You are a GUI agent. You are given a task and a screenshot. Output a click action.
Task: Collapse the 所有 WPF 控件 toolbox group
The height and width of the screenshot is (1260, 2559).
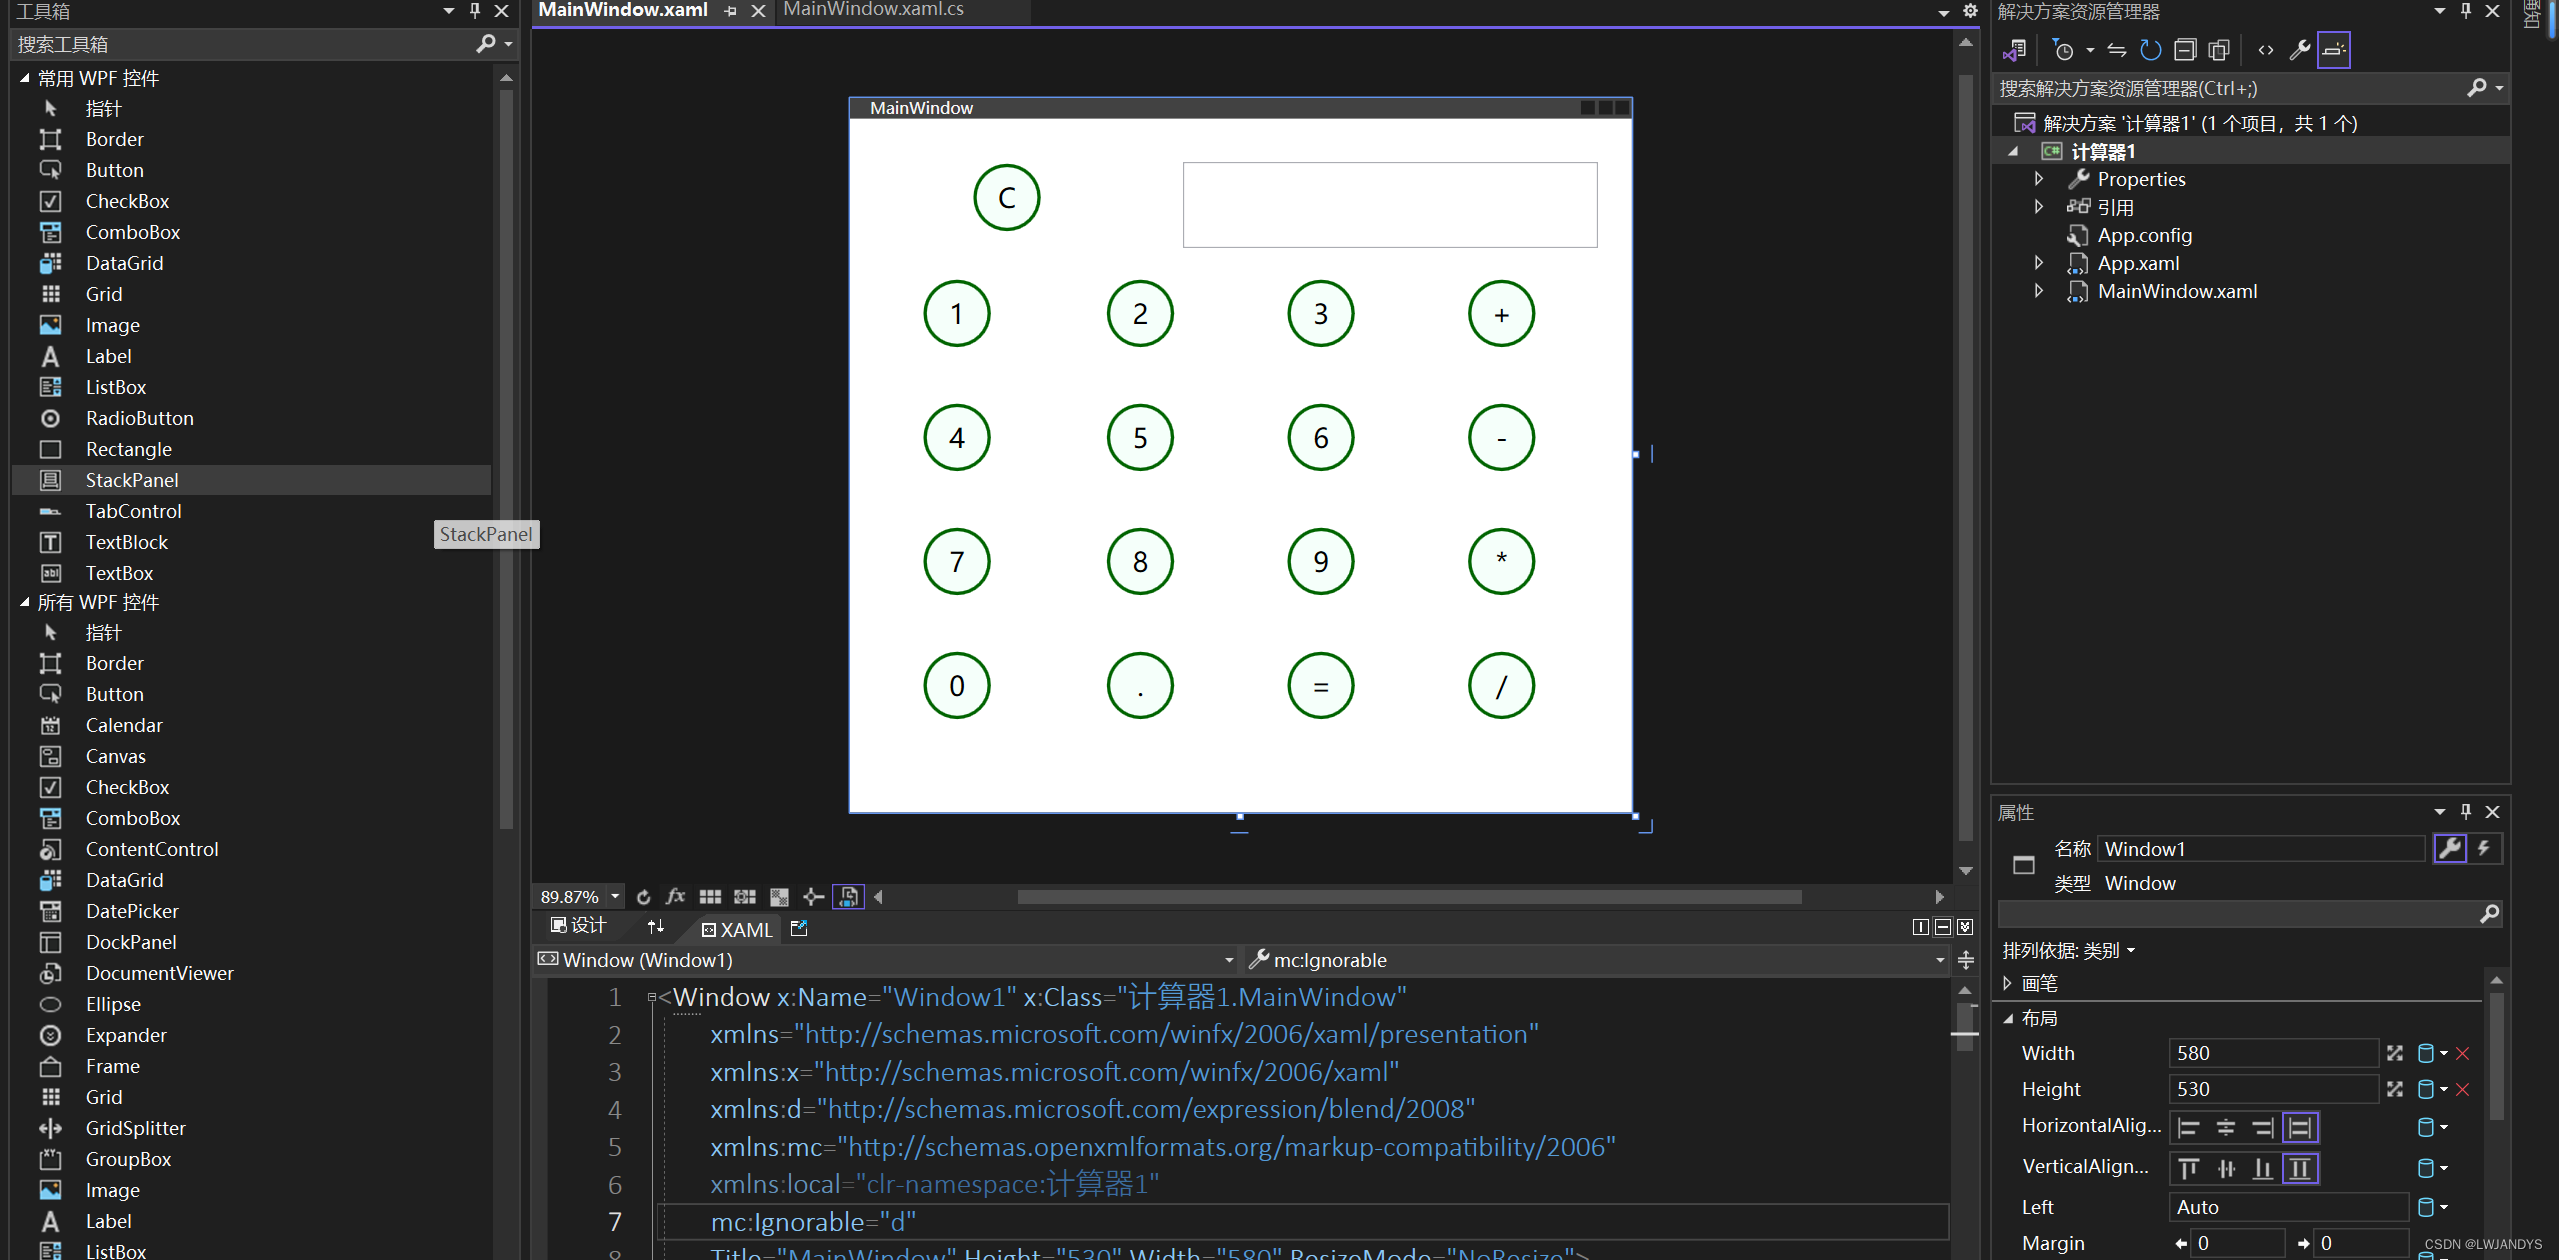coord(24,602)
